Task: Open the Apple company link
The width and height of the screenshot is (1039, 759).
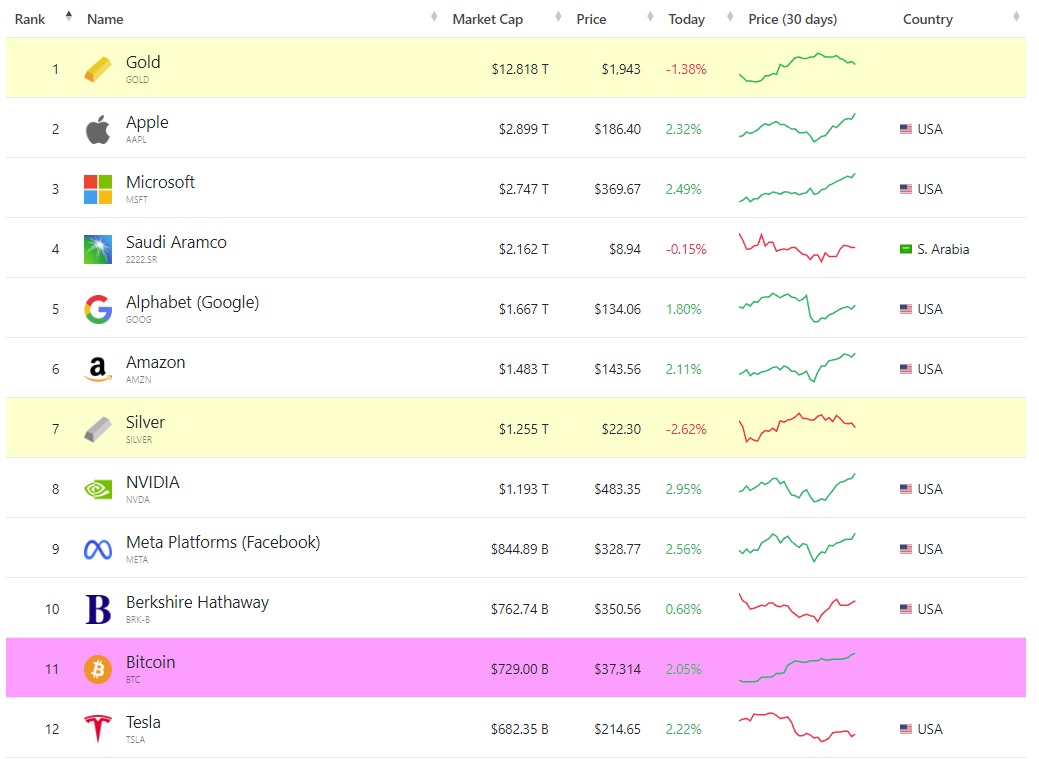Action: pos(147,123)
